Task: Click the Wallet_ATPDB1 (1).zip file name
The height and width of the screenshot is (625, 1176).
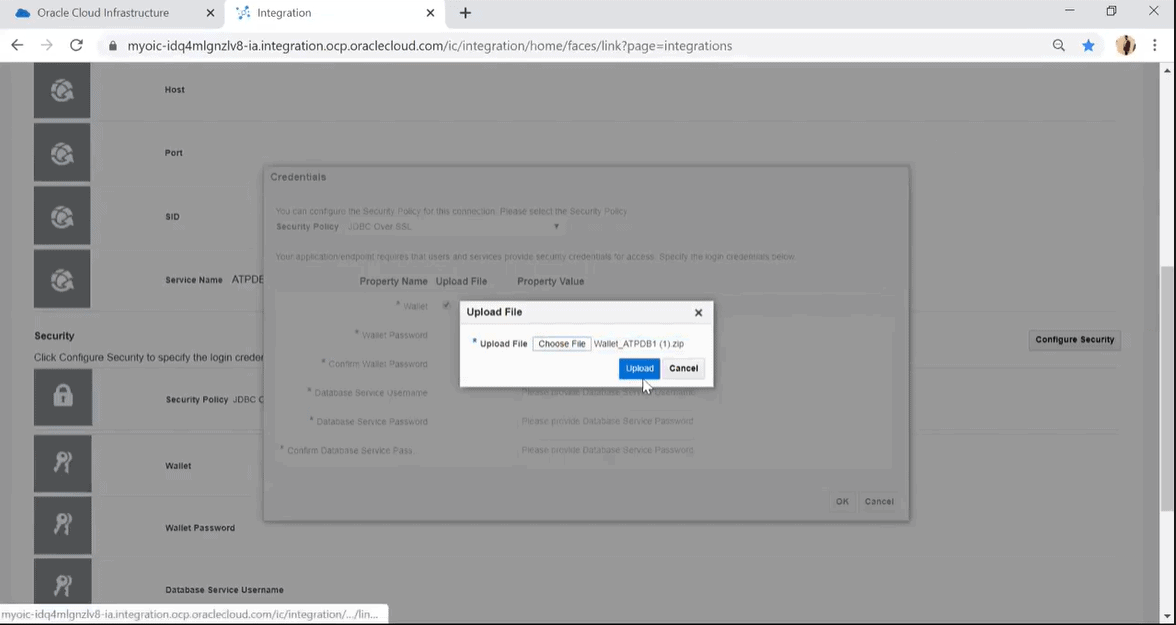Action: [638, 344]
